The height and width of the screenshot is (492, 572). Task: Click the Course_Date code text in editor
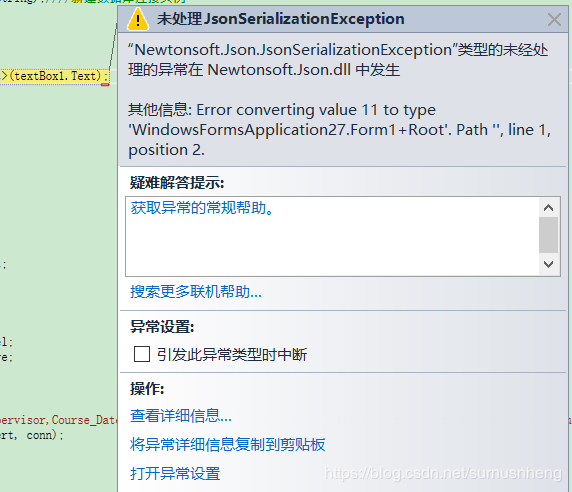pyautogui.click(x=84, y=420)
